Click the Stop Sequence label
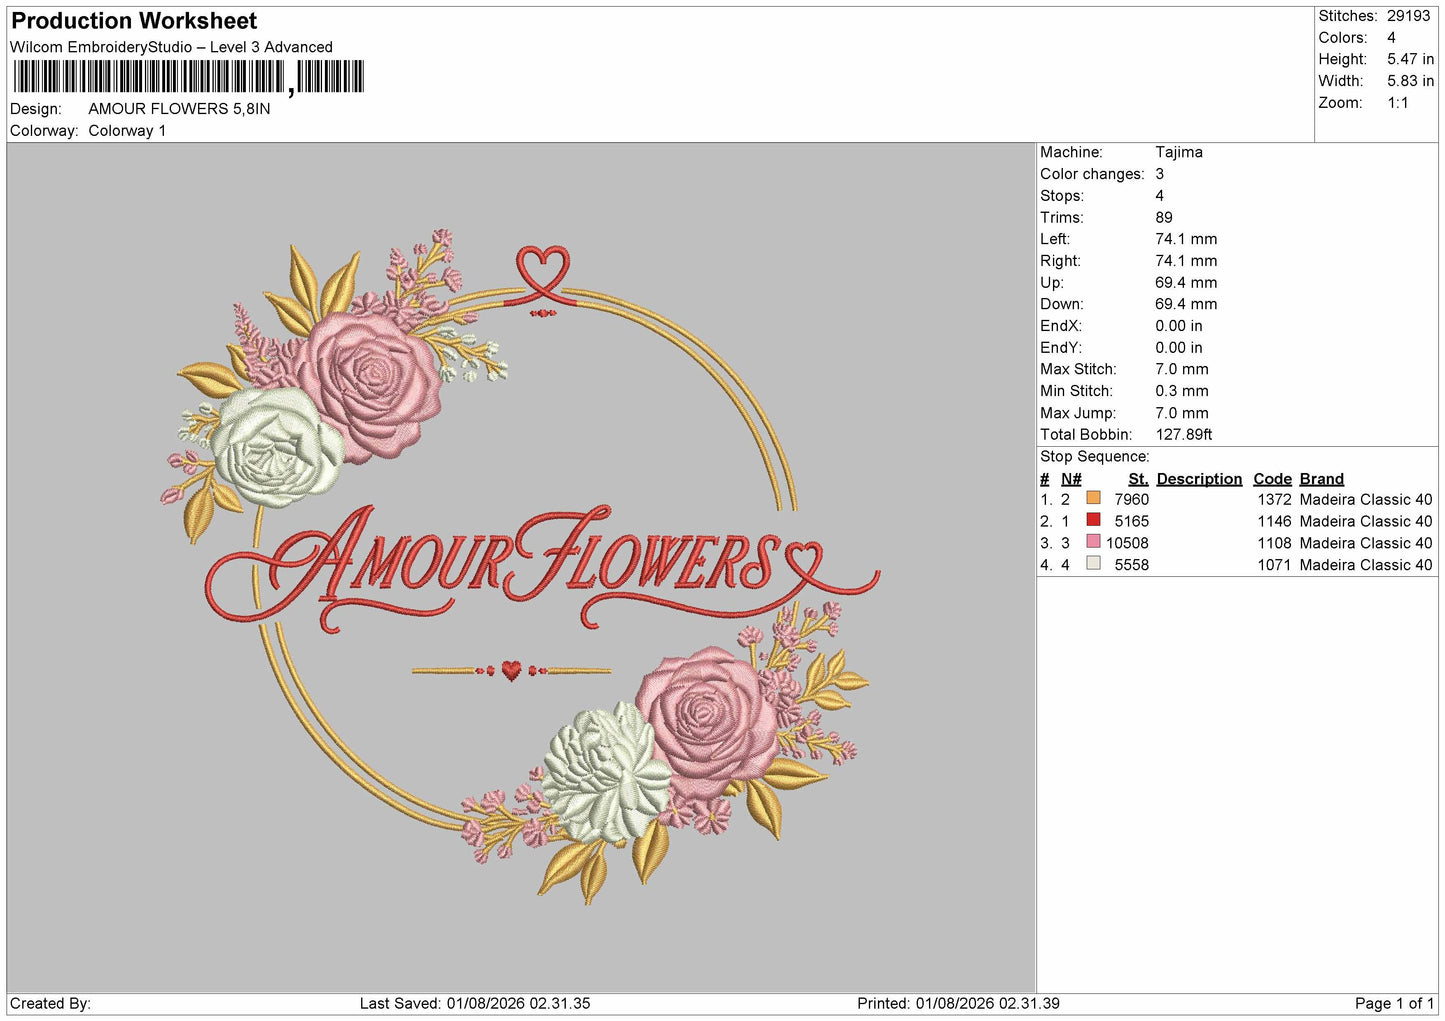Screen dimensions: 1445x1021 point(1095,457)
